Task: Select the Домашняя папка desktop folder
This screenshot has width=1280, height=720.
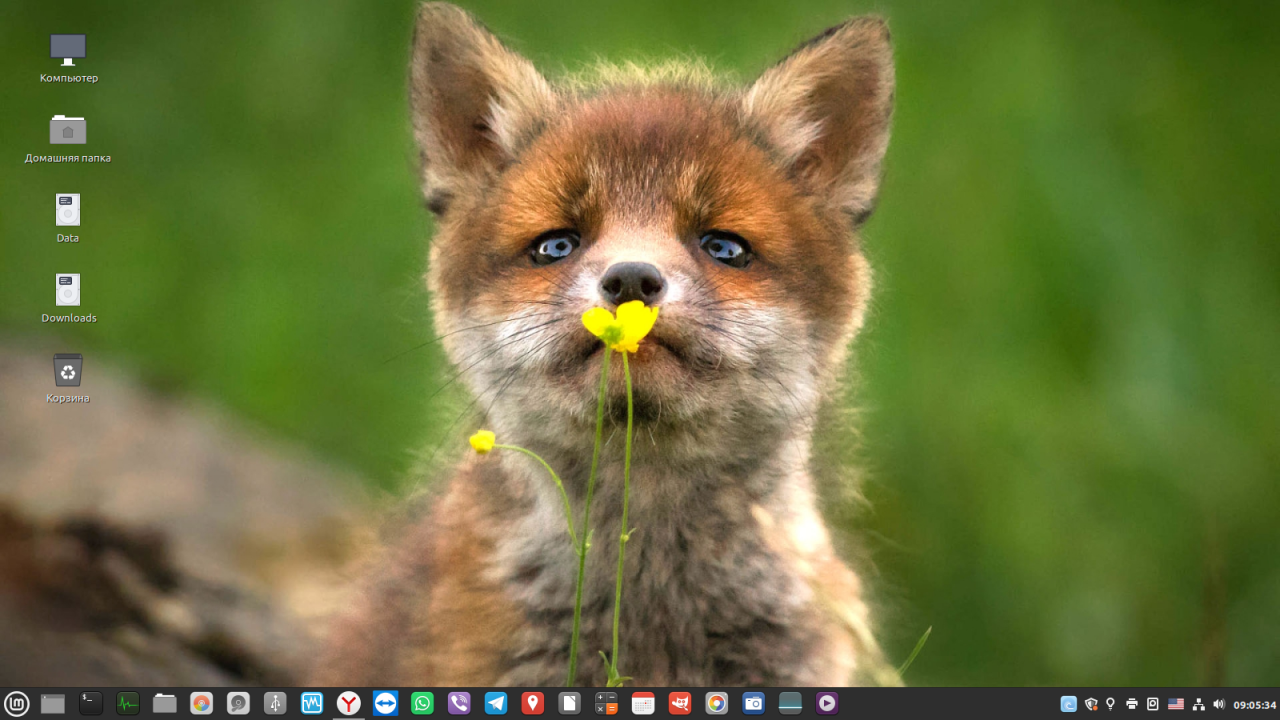Action: pos(68,138)
